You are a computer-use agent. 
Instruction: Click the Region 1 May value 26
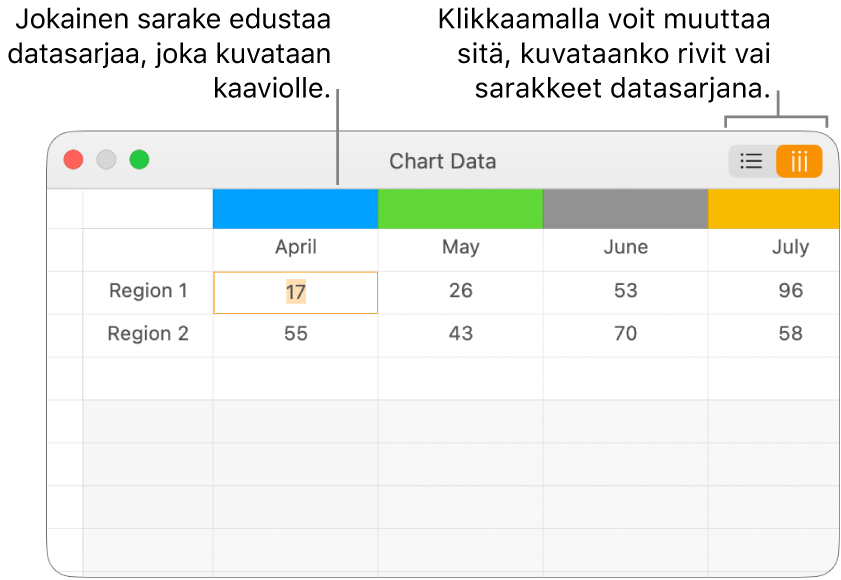(460, 291)
